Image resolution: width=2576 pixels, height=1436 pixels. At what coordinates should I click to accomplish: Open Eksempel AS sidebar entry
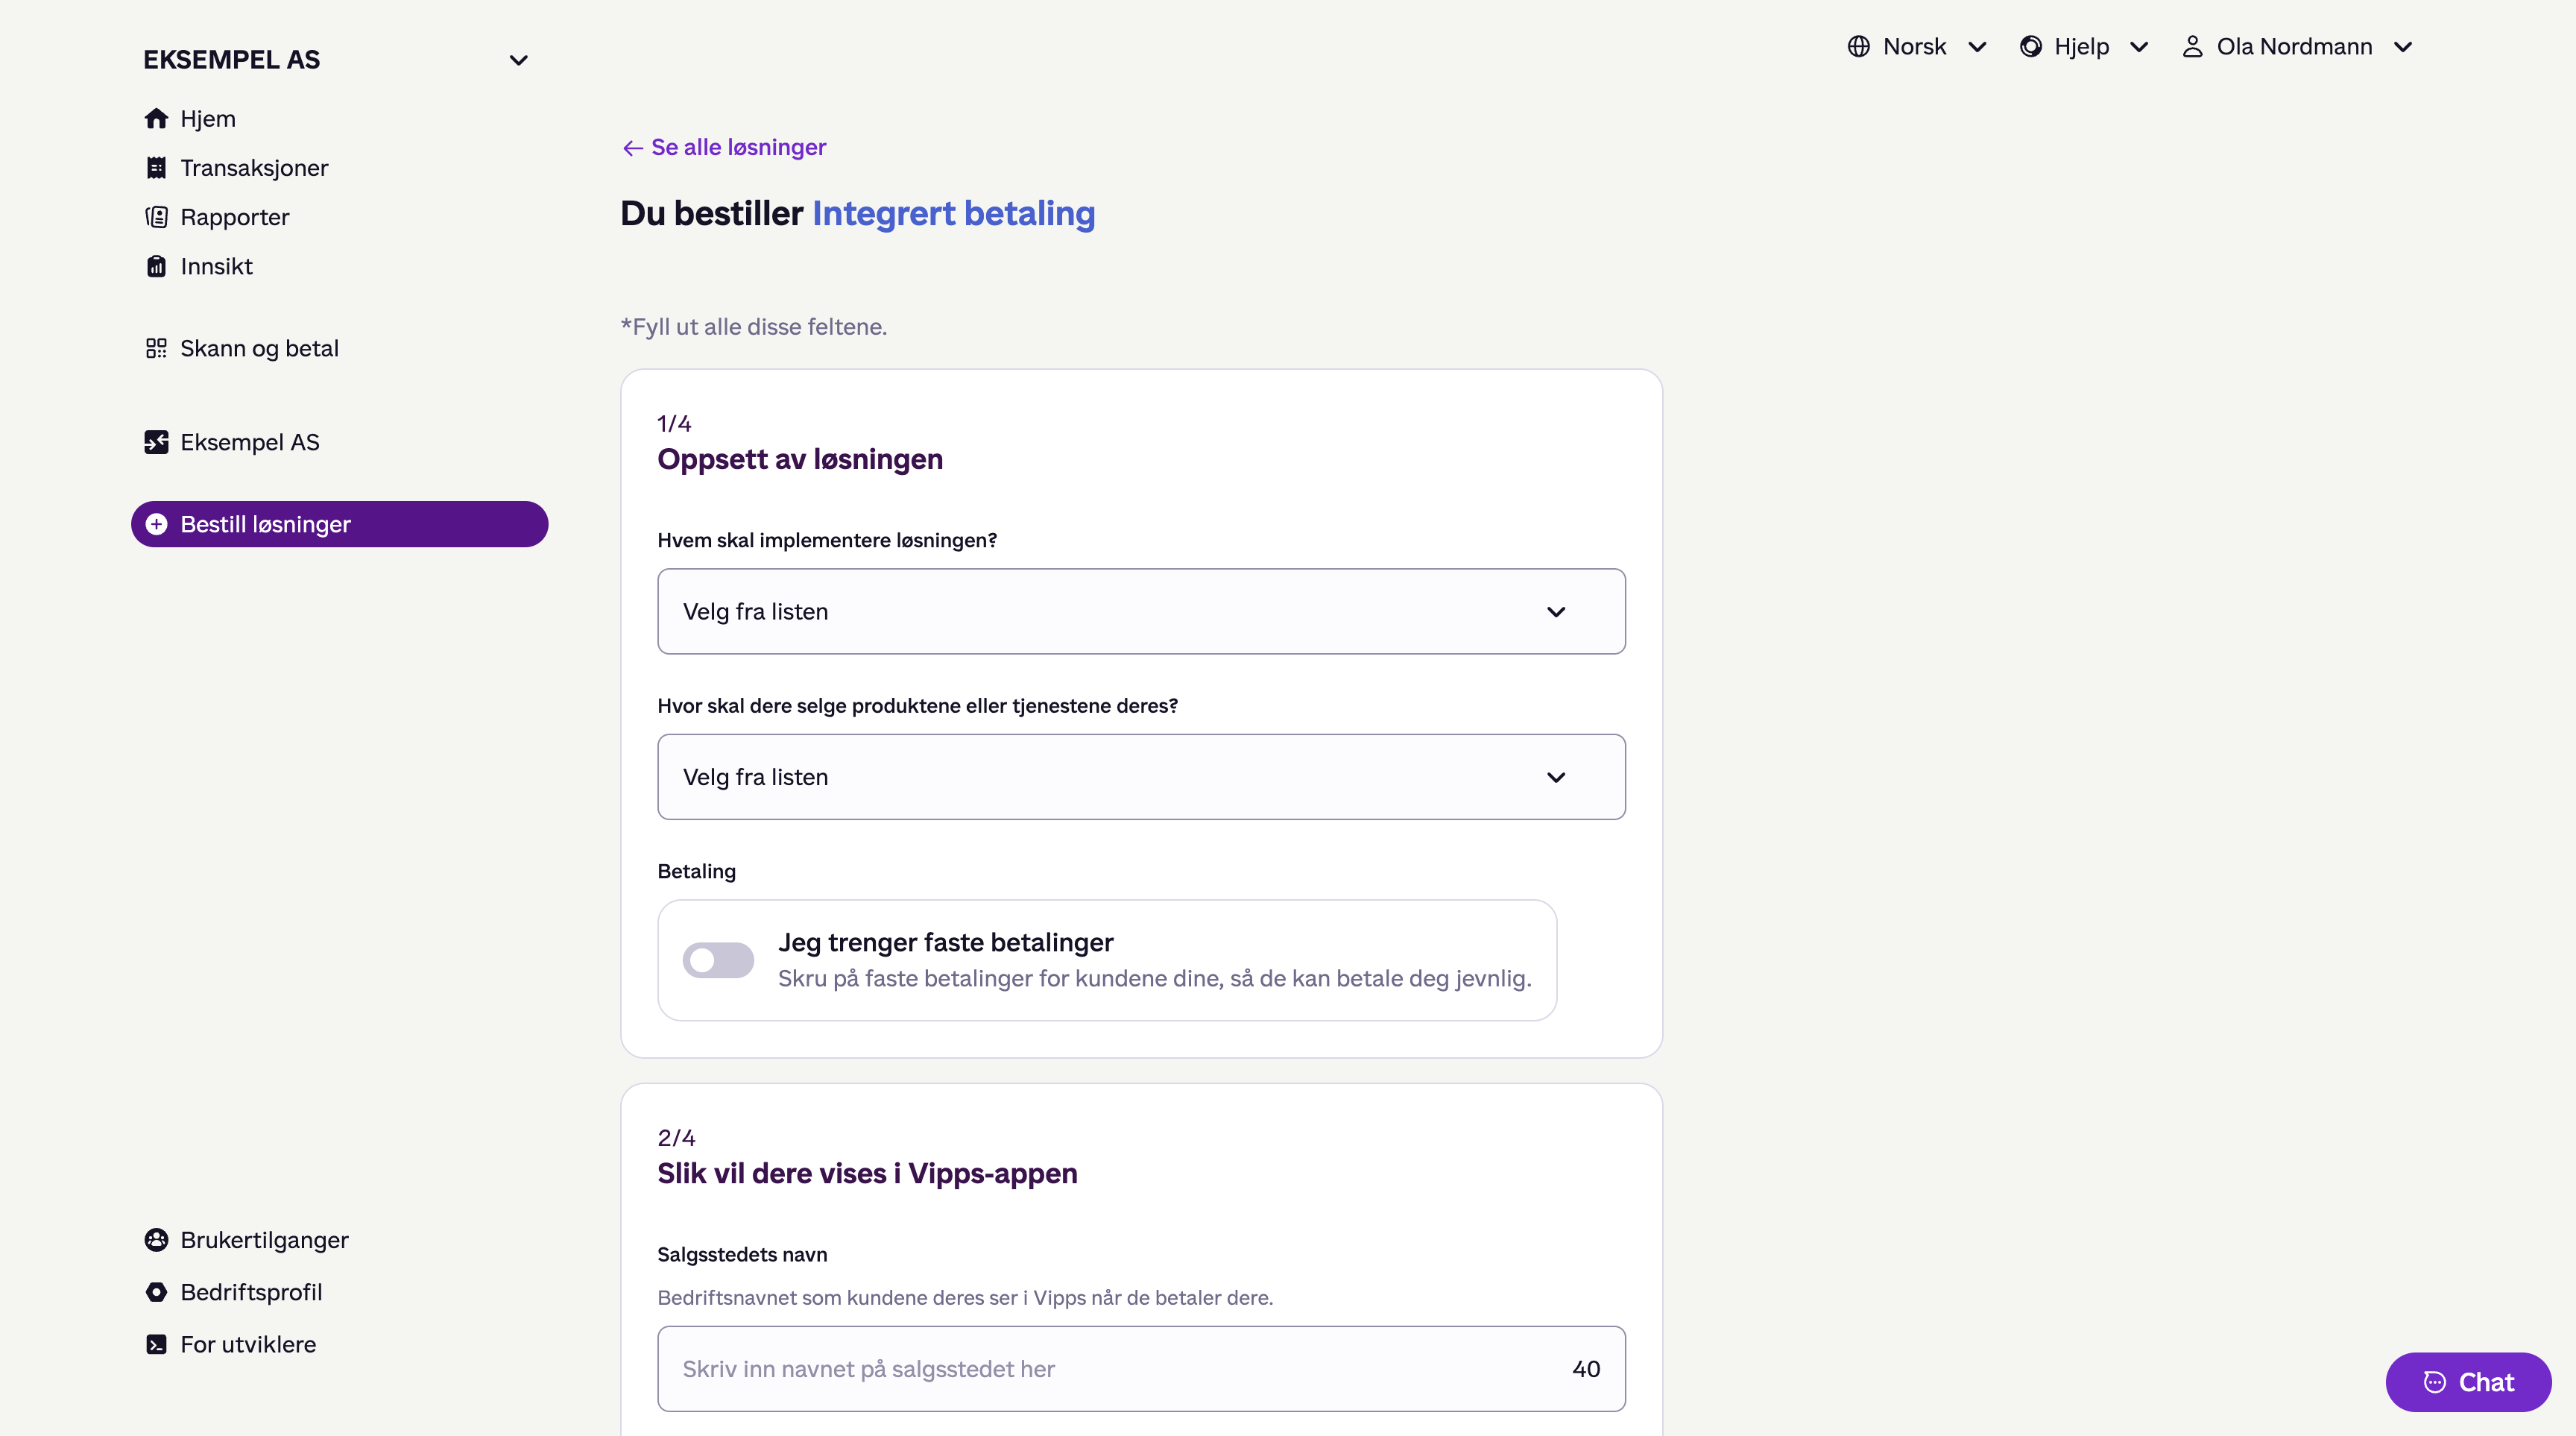(339, 442)
